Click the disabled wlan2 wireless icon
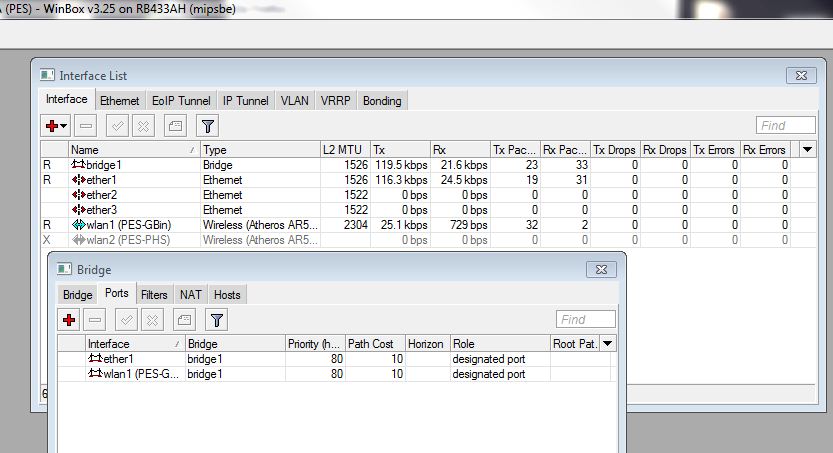The width and height of the screenshot is (833, 453). (x=79, y=240)
